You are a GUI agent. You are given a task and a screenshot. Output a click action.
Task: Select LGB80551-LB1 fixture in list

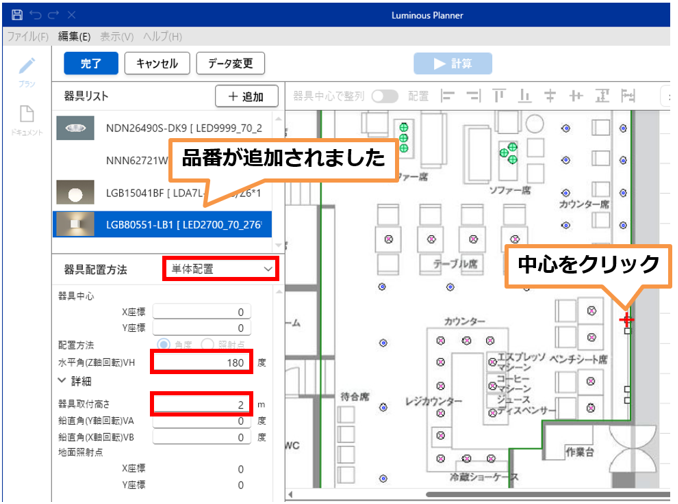[163, 224]
